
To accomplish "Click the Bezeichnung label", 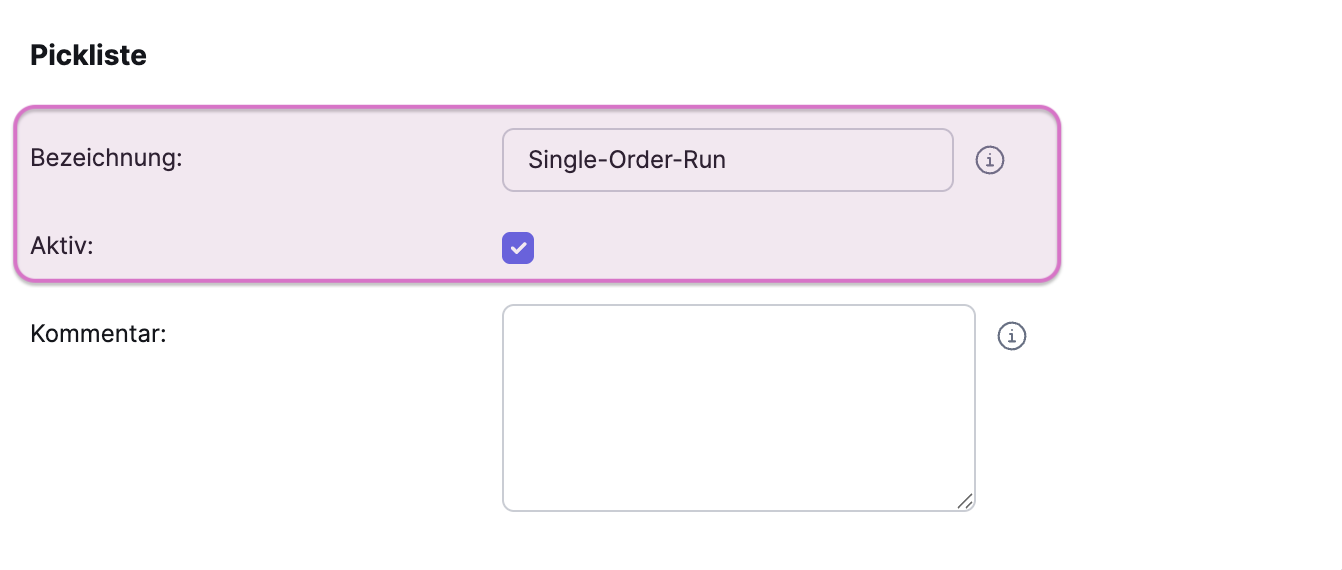I will coord(106,158).
